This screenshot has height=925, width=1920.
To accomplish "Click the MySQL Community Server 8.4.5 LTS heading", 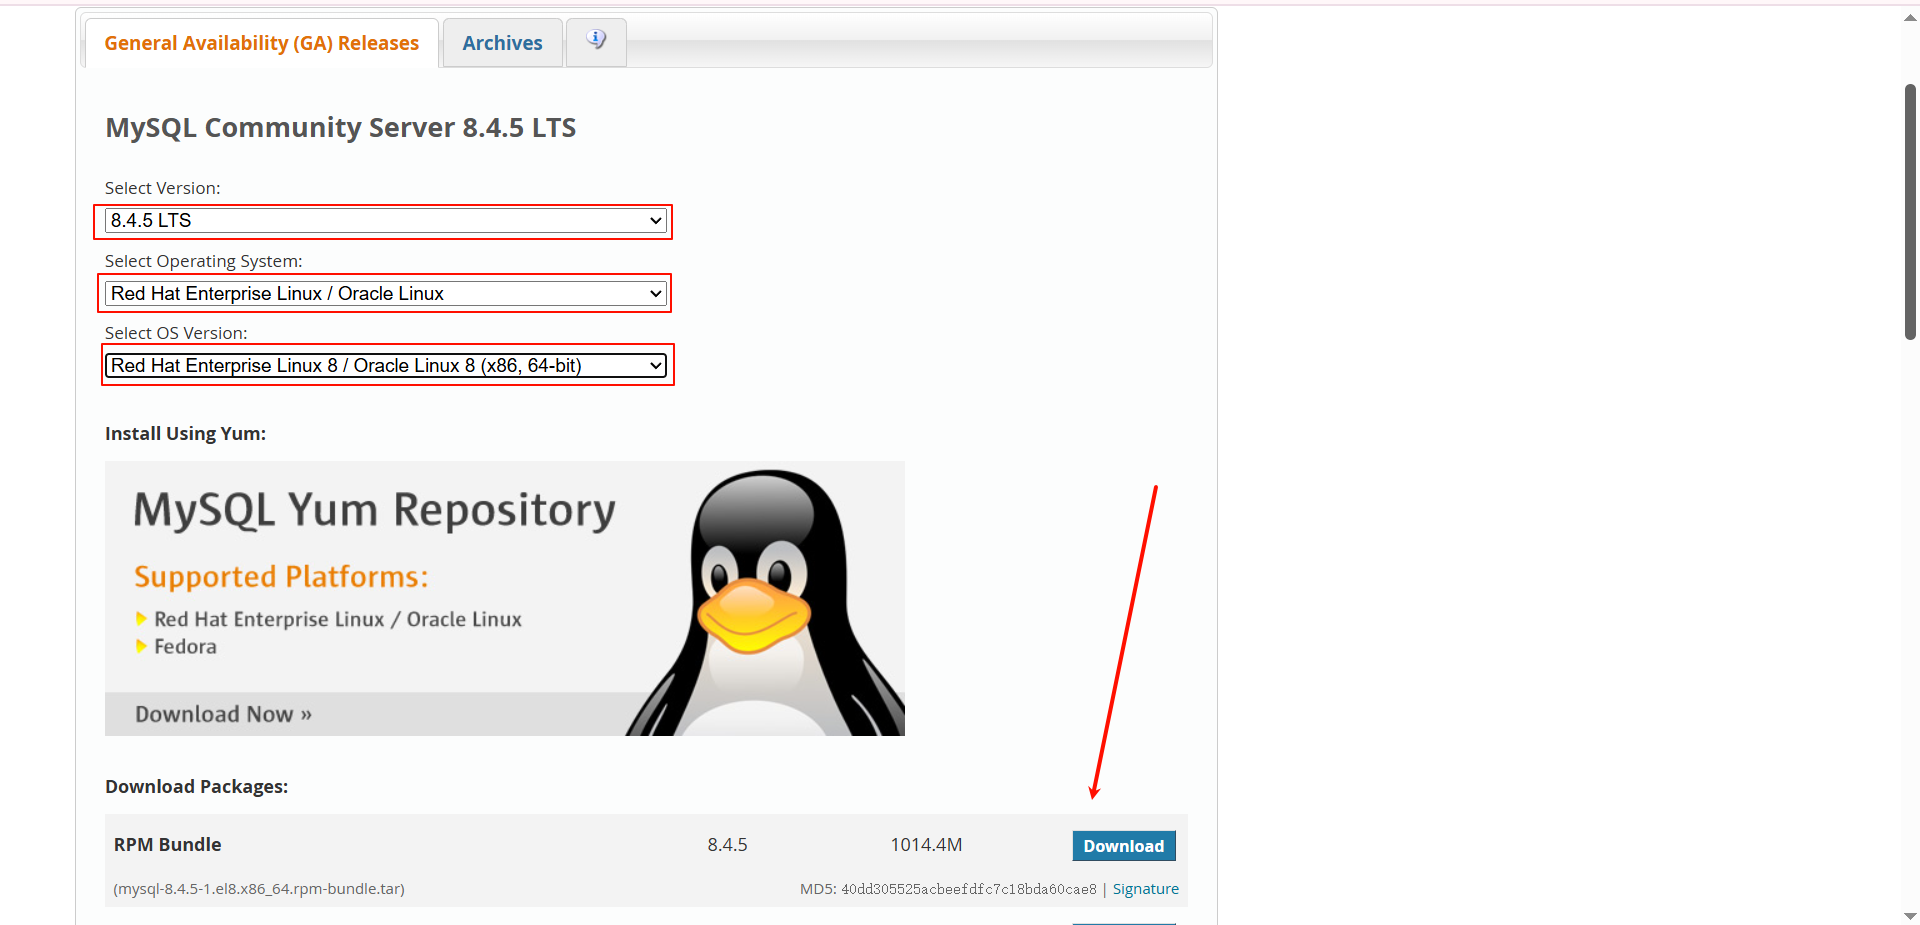I will point(340,127).
